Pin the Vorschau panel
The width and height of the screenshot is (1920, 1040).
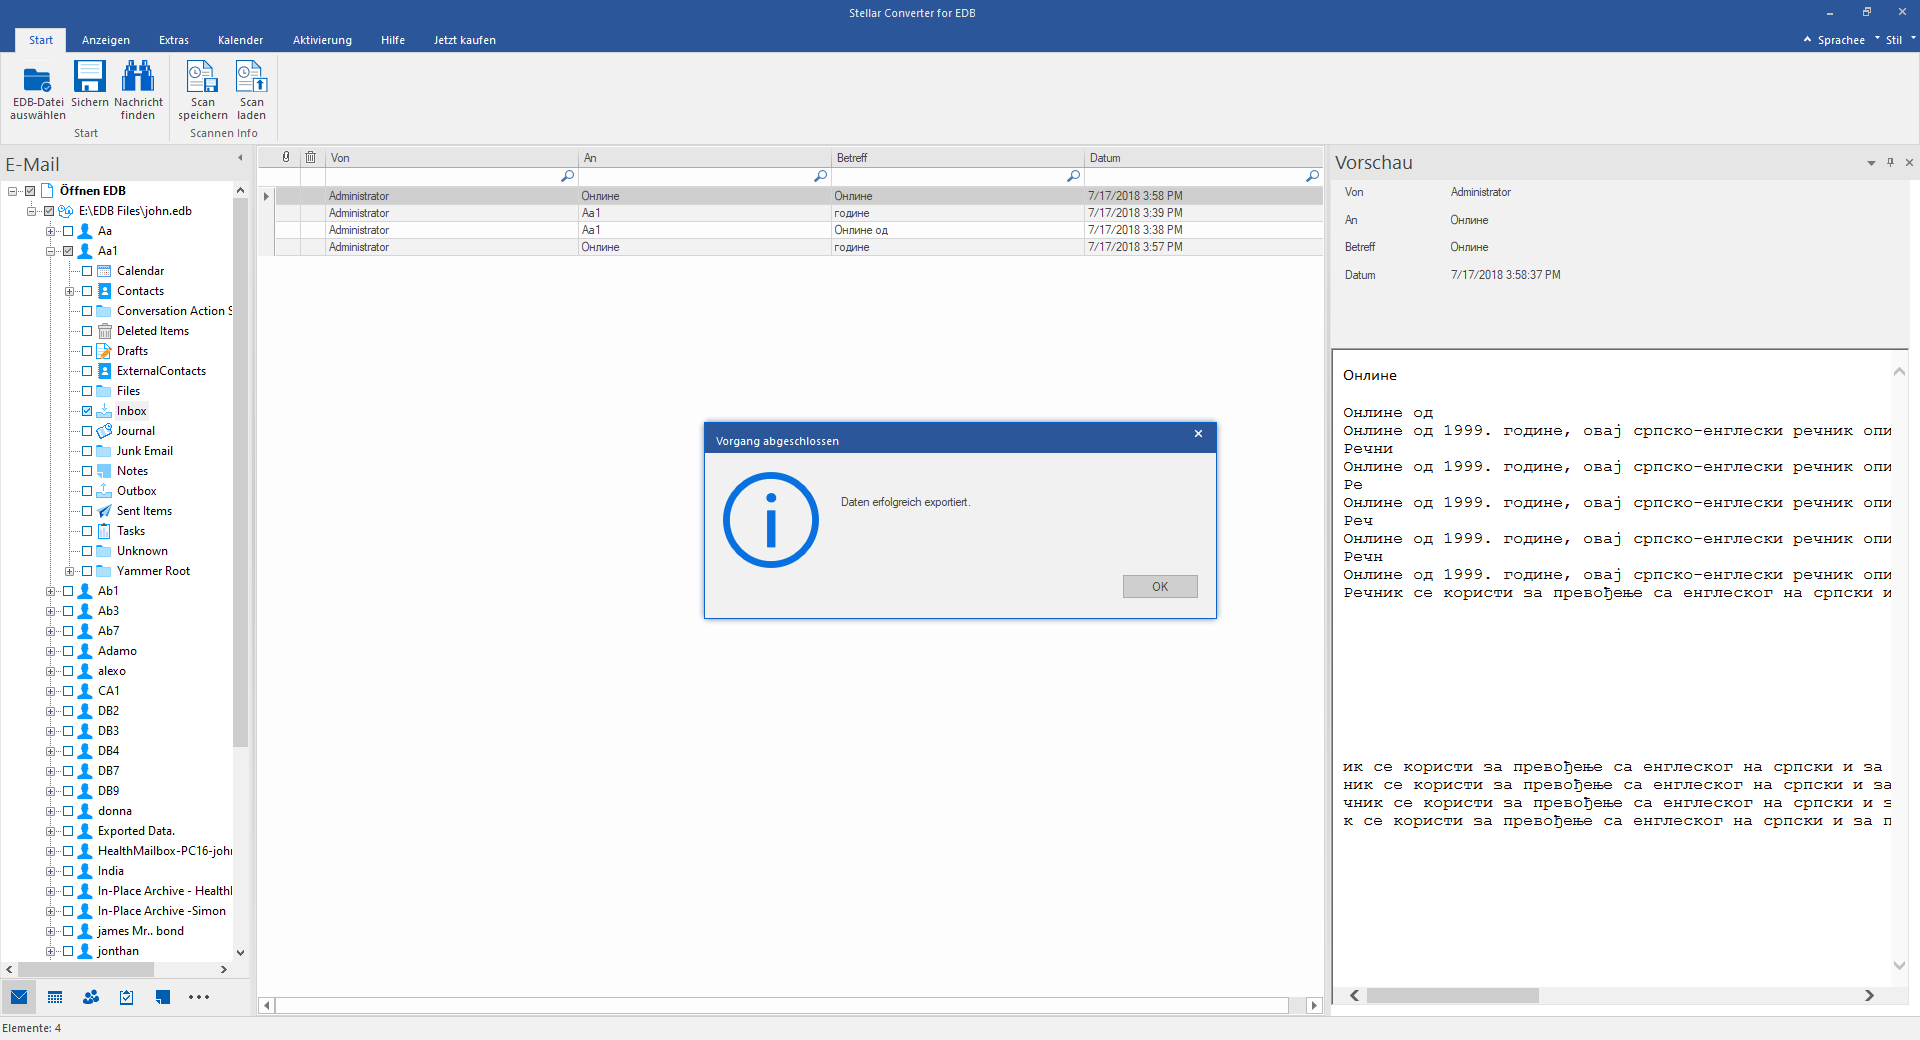click(1890, 162)
